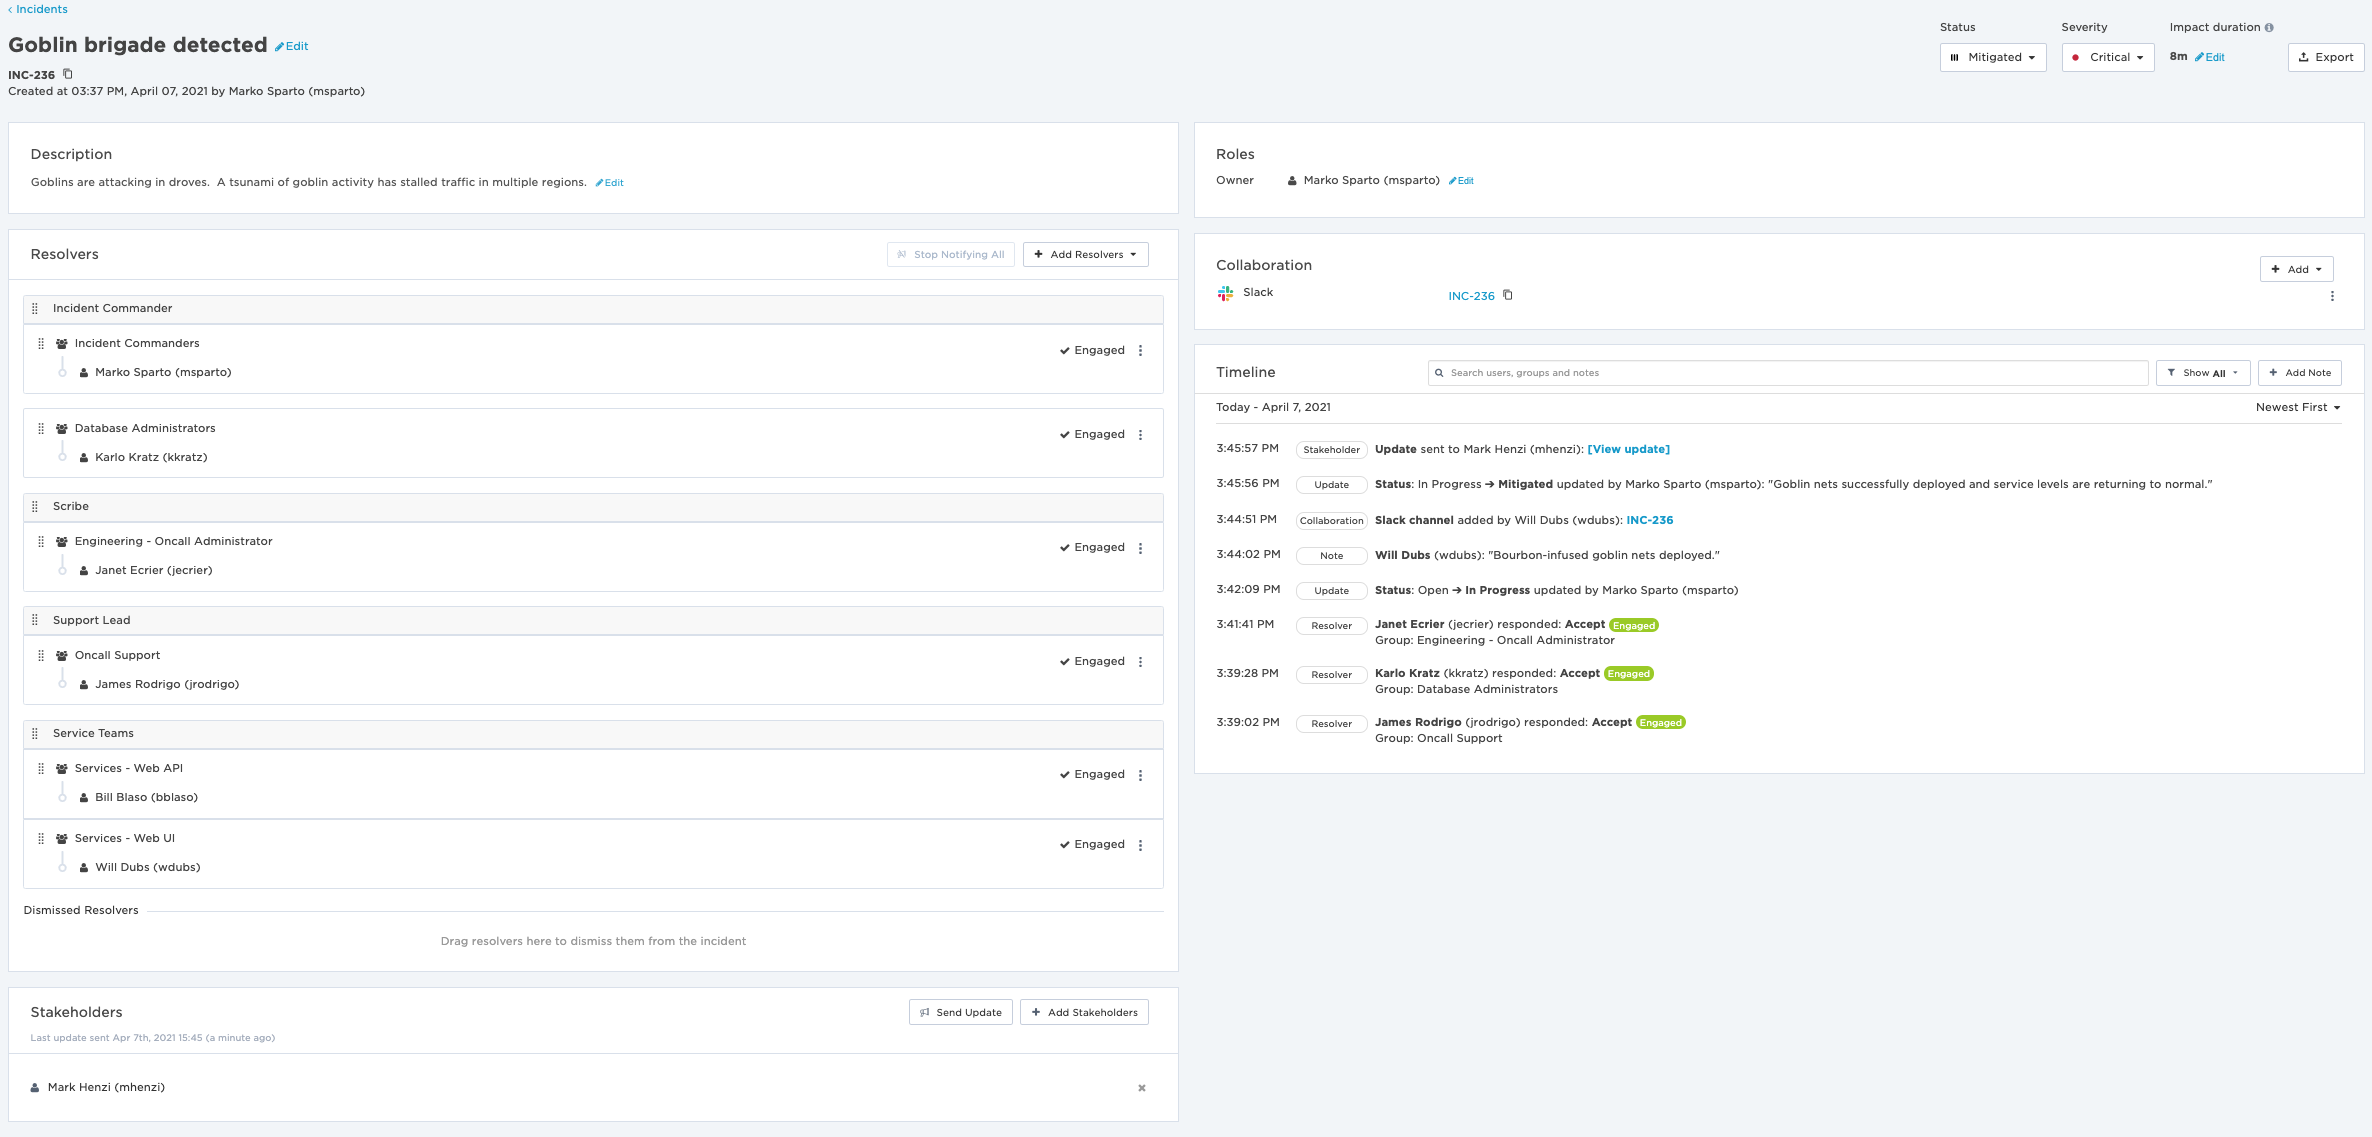Open the Show All timeline filter
Viewport: 2372px width, 1137px height.
[x=2203, y=373]
